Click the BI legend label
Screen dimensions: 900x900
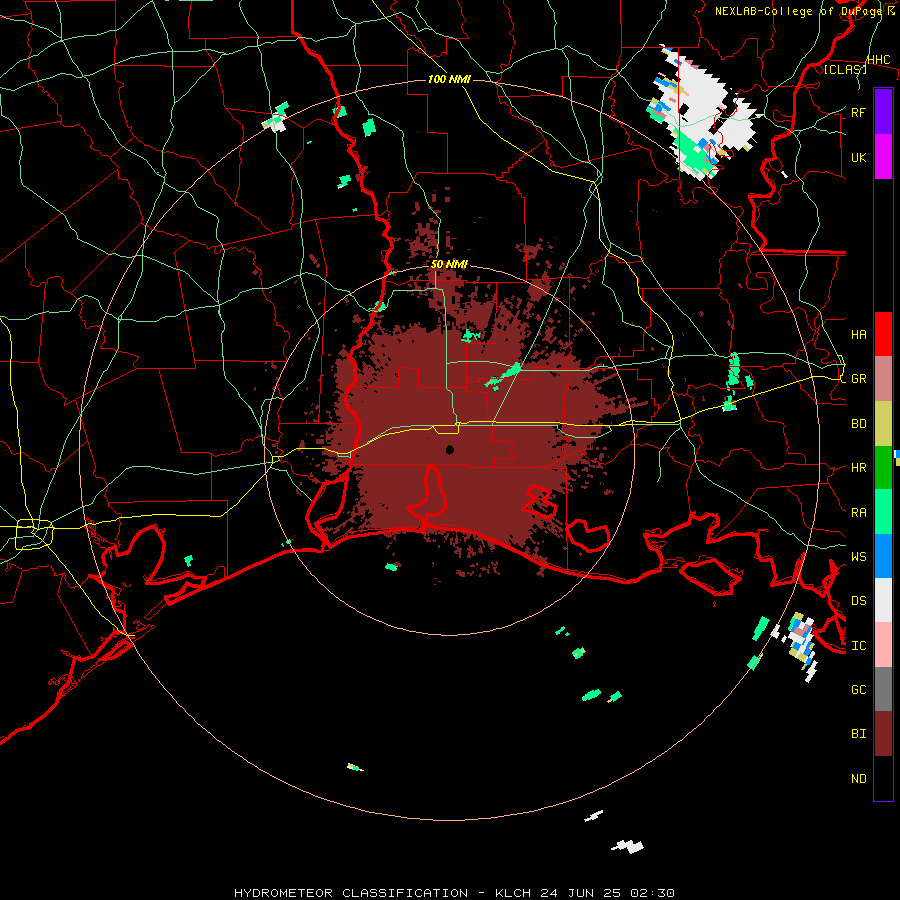coord(858,734)
